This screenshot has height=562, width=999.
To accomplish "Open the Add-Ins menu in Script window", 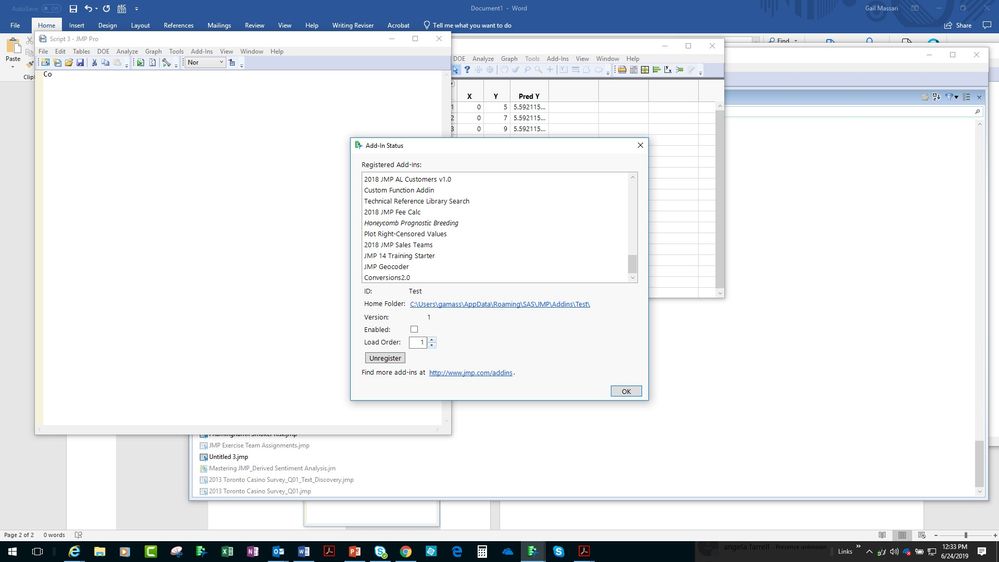I will 201,52.
